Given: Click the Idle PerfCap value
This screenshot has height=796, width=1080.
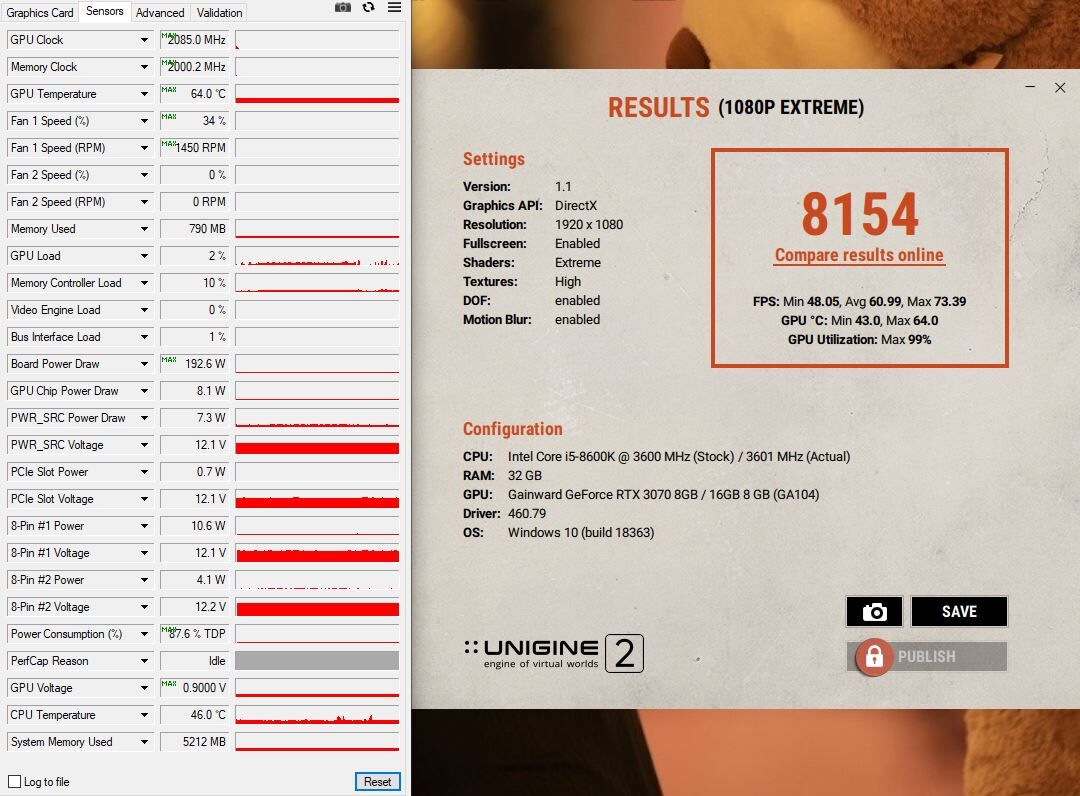Looking at the screenshot, I should [194, 661].
